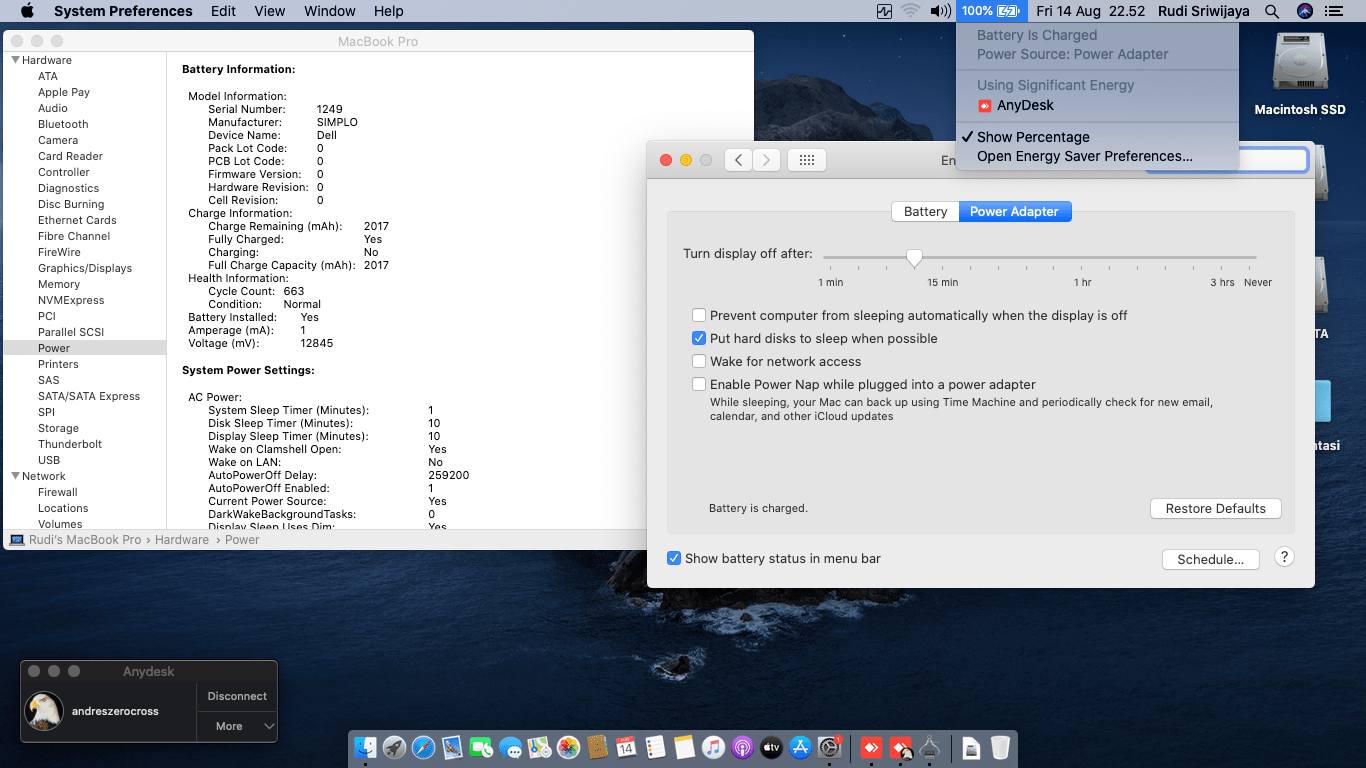
Task: Open the Help menu
Action: pyautogui.click(x=389, y=11)
